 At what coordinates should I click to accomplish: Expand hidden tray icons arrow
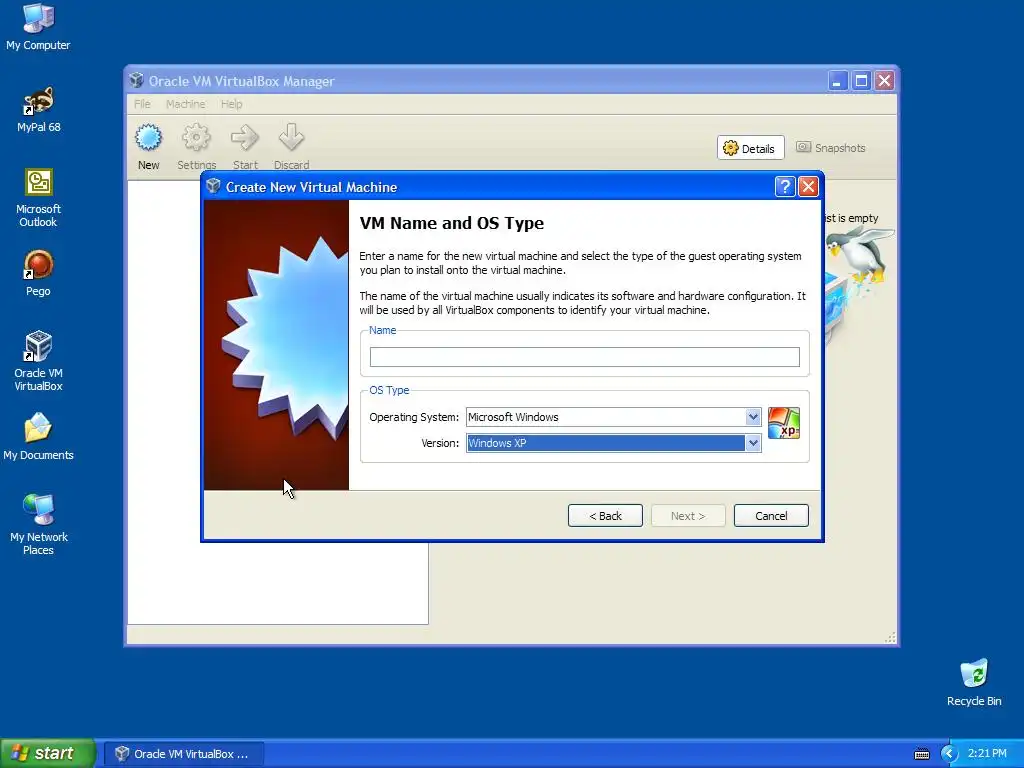pos(949,754)
